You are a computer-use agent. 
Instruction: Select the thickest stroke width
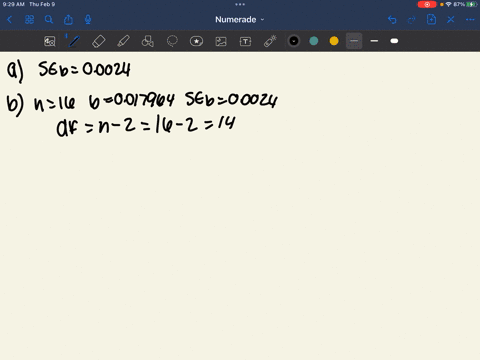(x=394, y=41)
